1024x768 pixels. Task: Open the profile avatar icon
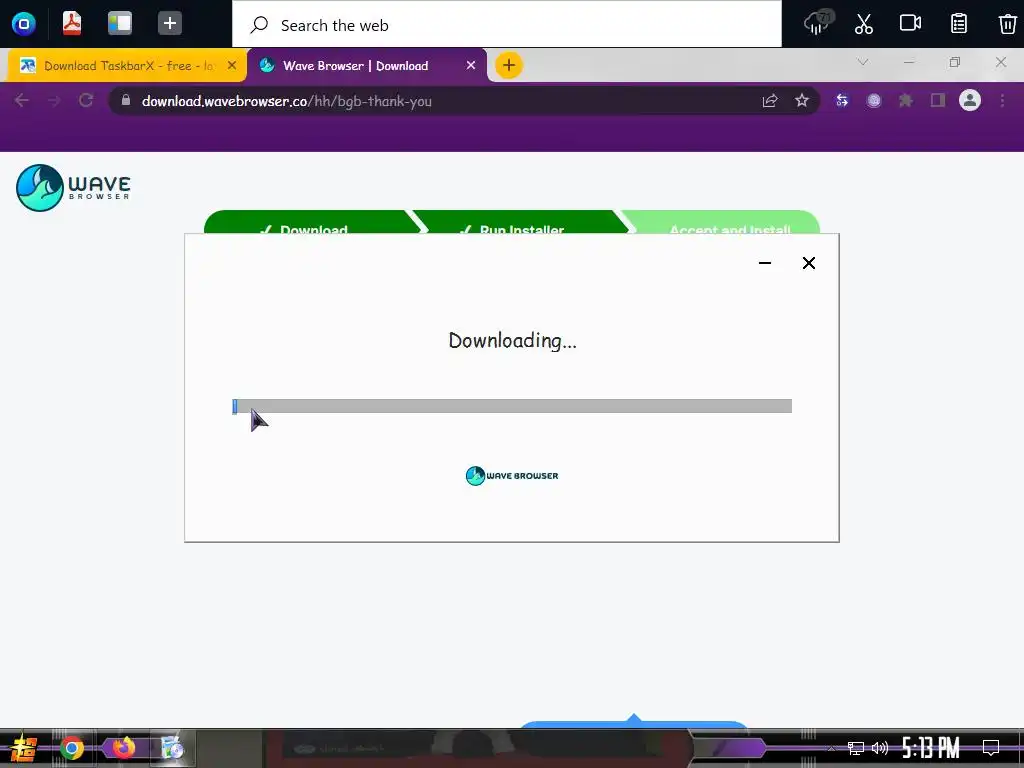(x=970, y=101)
